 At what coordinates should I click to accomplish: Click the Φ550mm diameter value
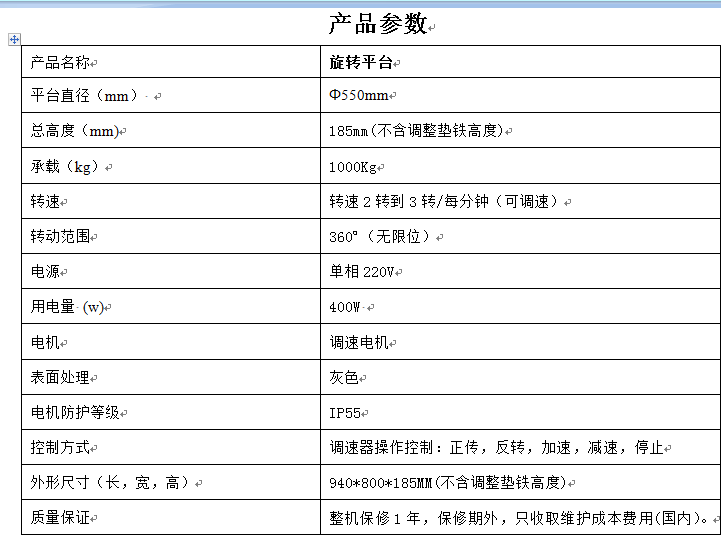pyautogui.click(x=359, y=96)
